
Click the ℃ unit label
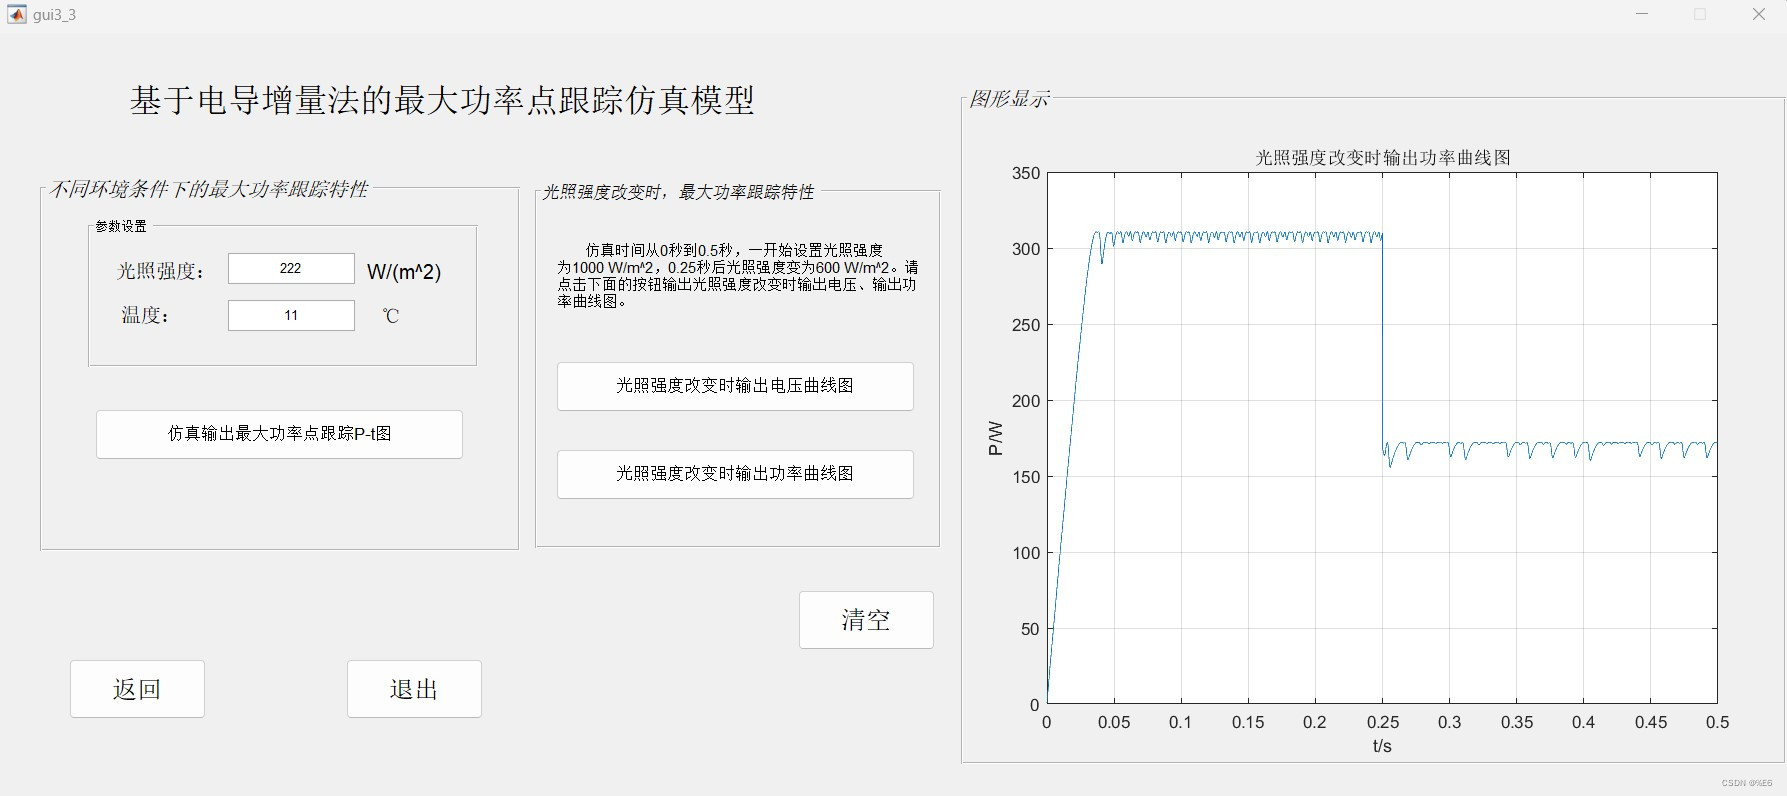click(391, 316)
